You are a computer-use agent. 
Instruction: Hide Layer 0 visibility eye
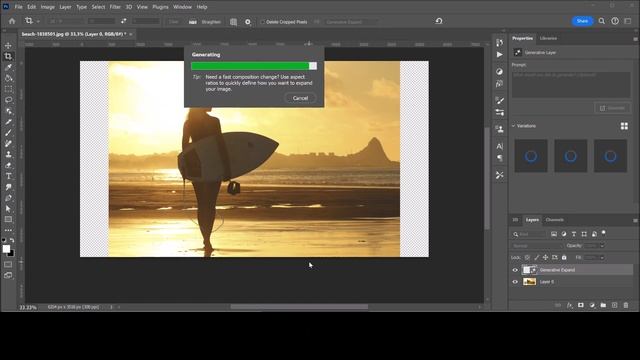(515, 282)
